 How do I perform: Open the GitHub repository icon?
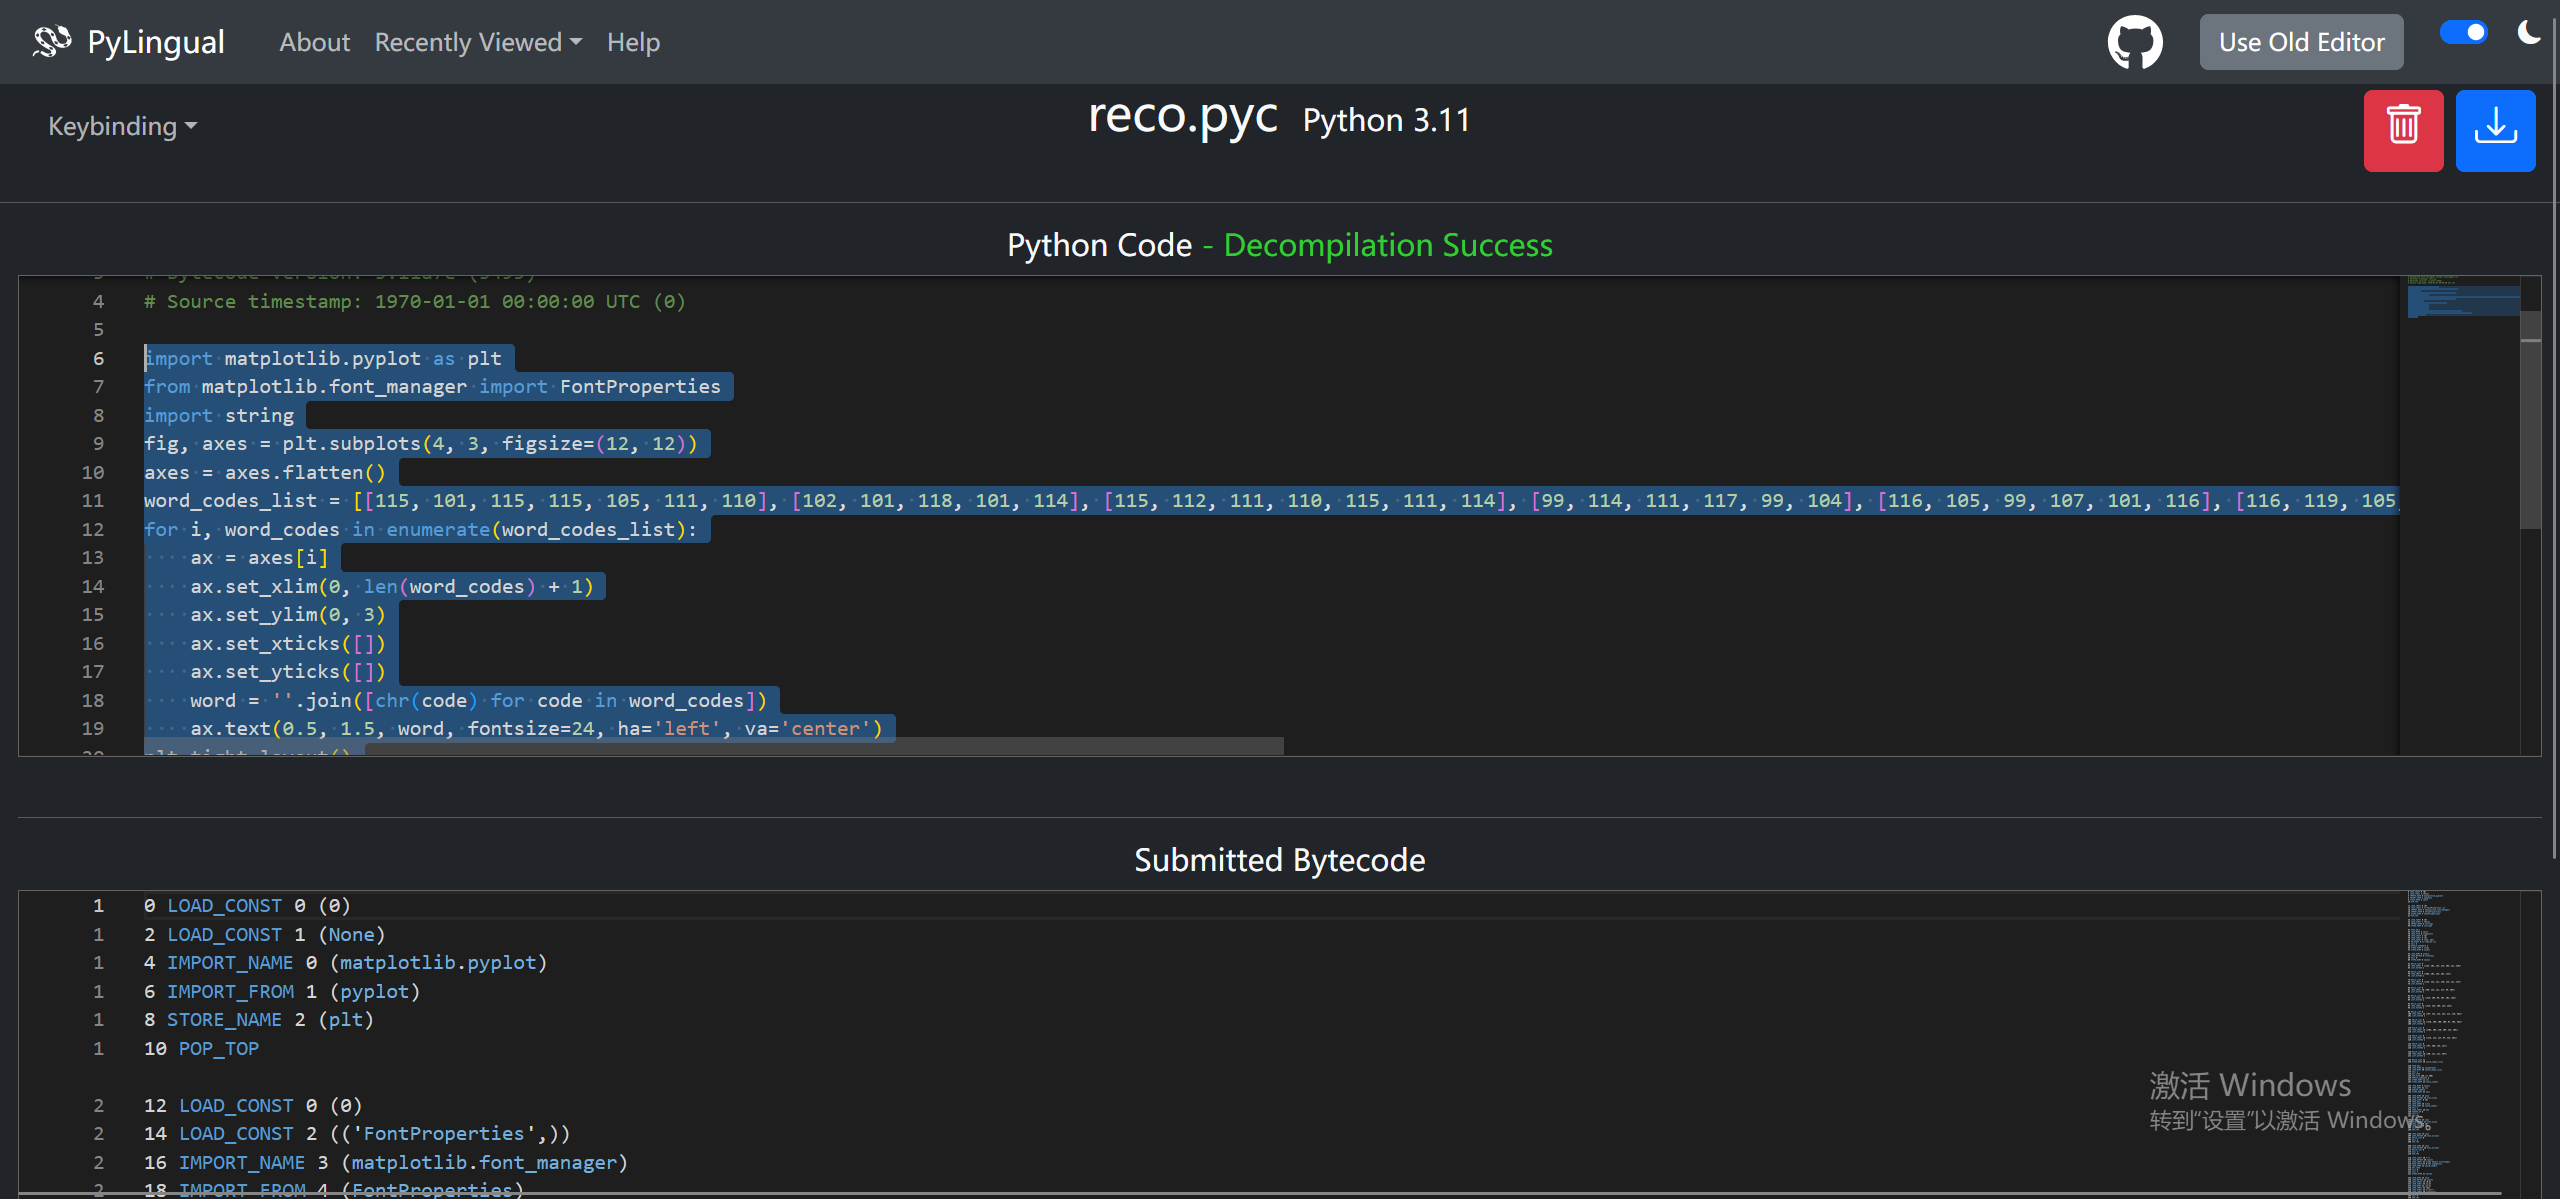(x=2134, y=42)
